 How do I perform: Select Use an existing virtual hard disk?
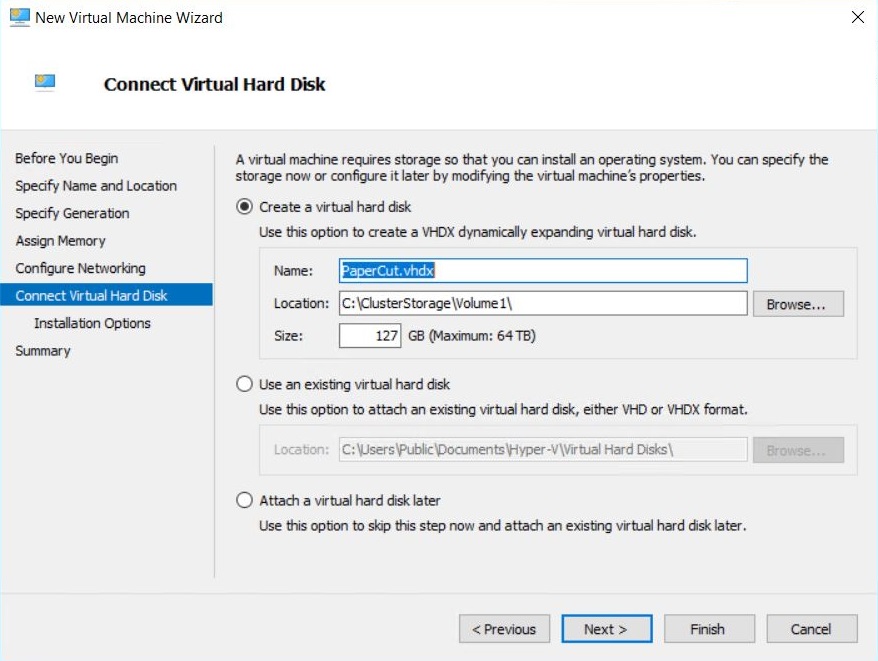pyautogui.click(x=244, y=384)
